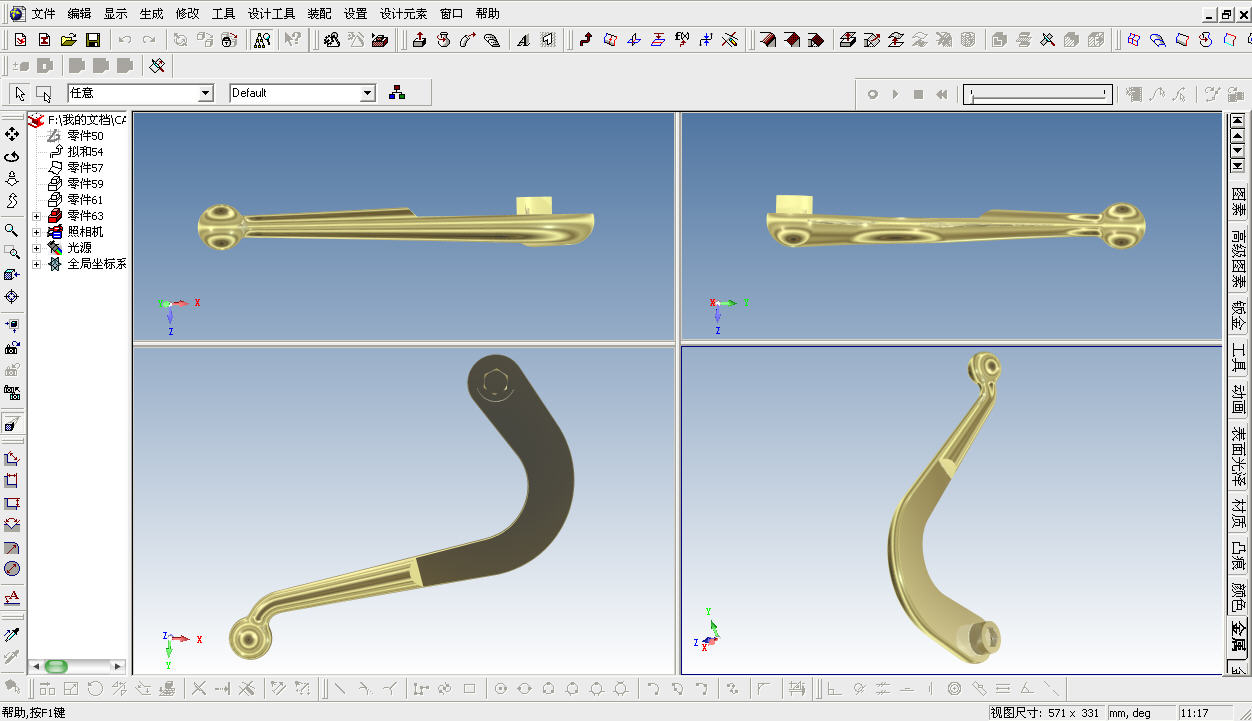
Task: Open the 显示 menu
Action: coord(115,14)
